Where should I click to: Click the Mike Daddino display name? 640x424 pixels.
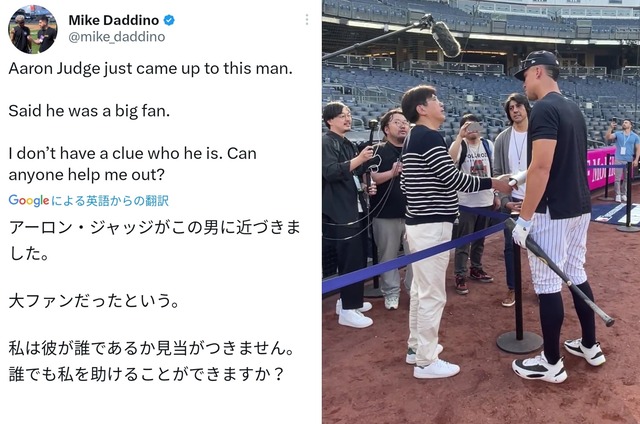[113, 20]
